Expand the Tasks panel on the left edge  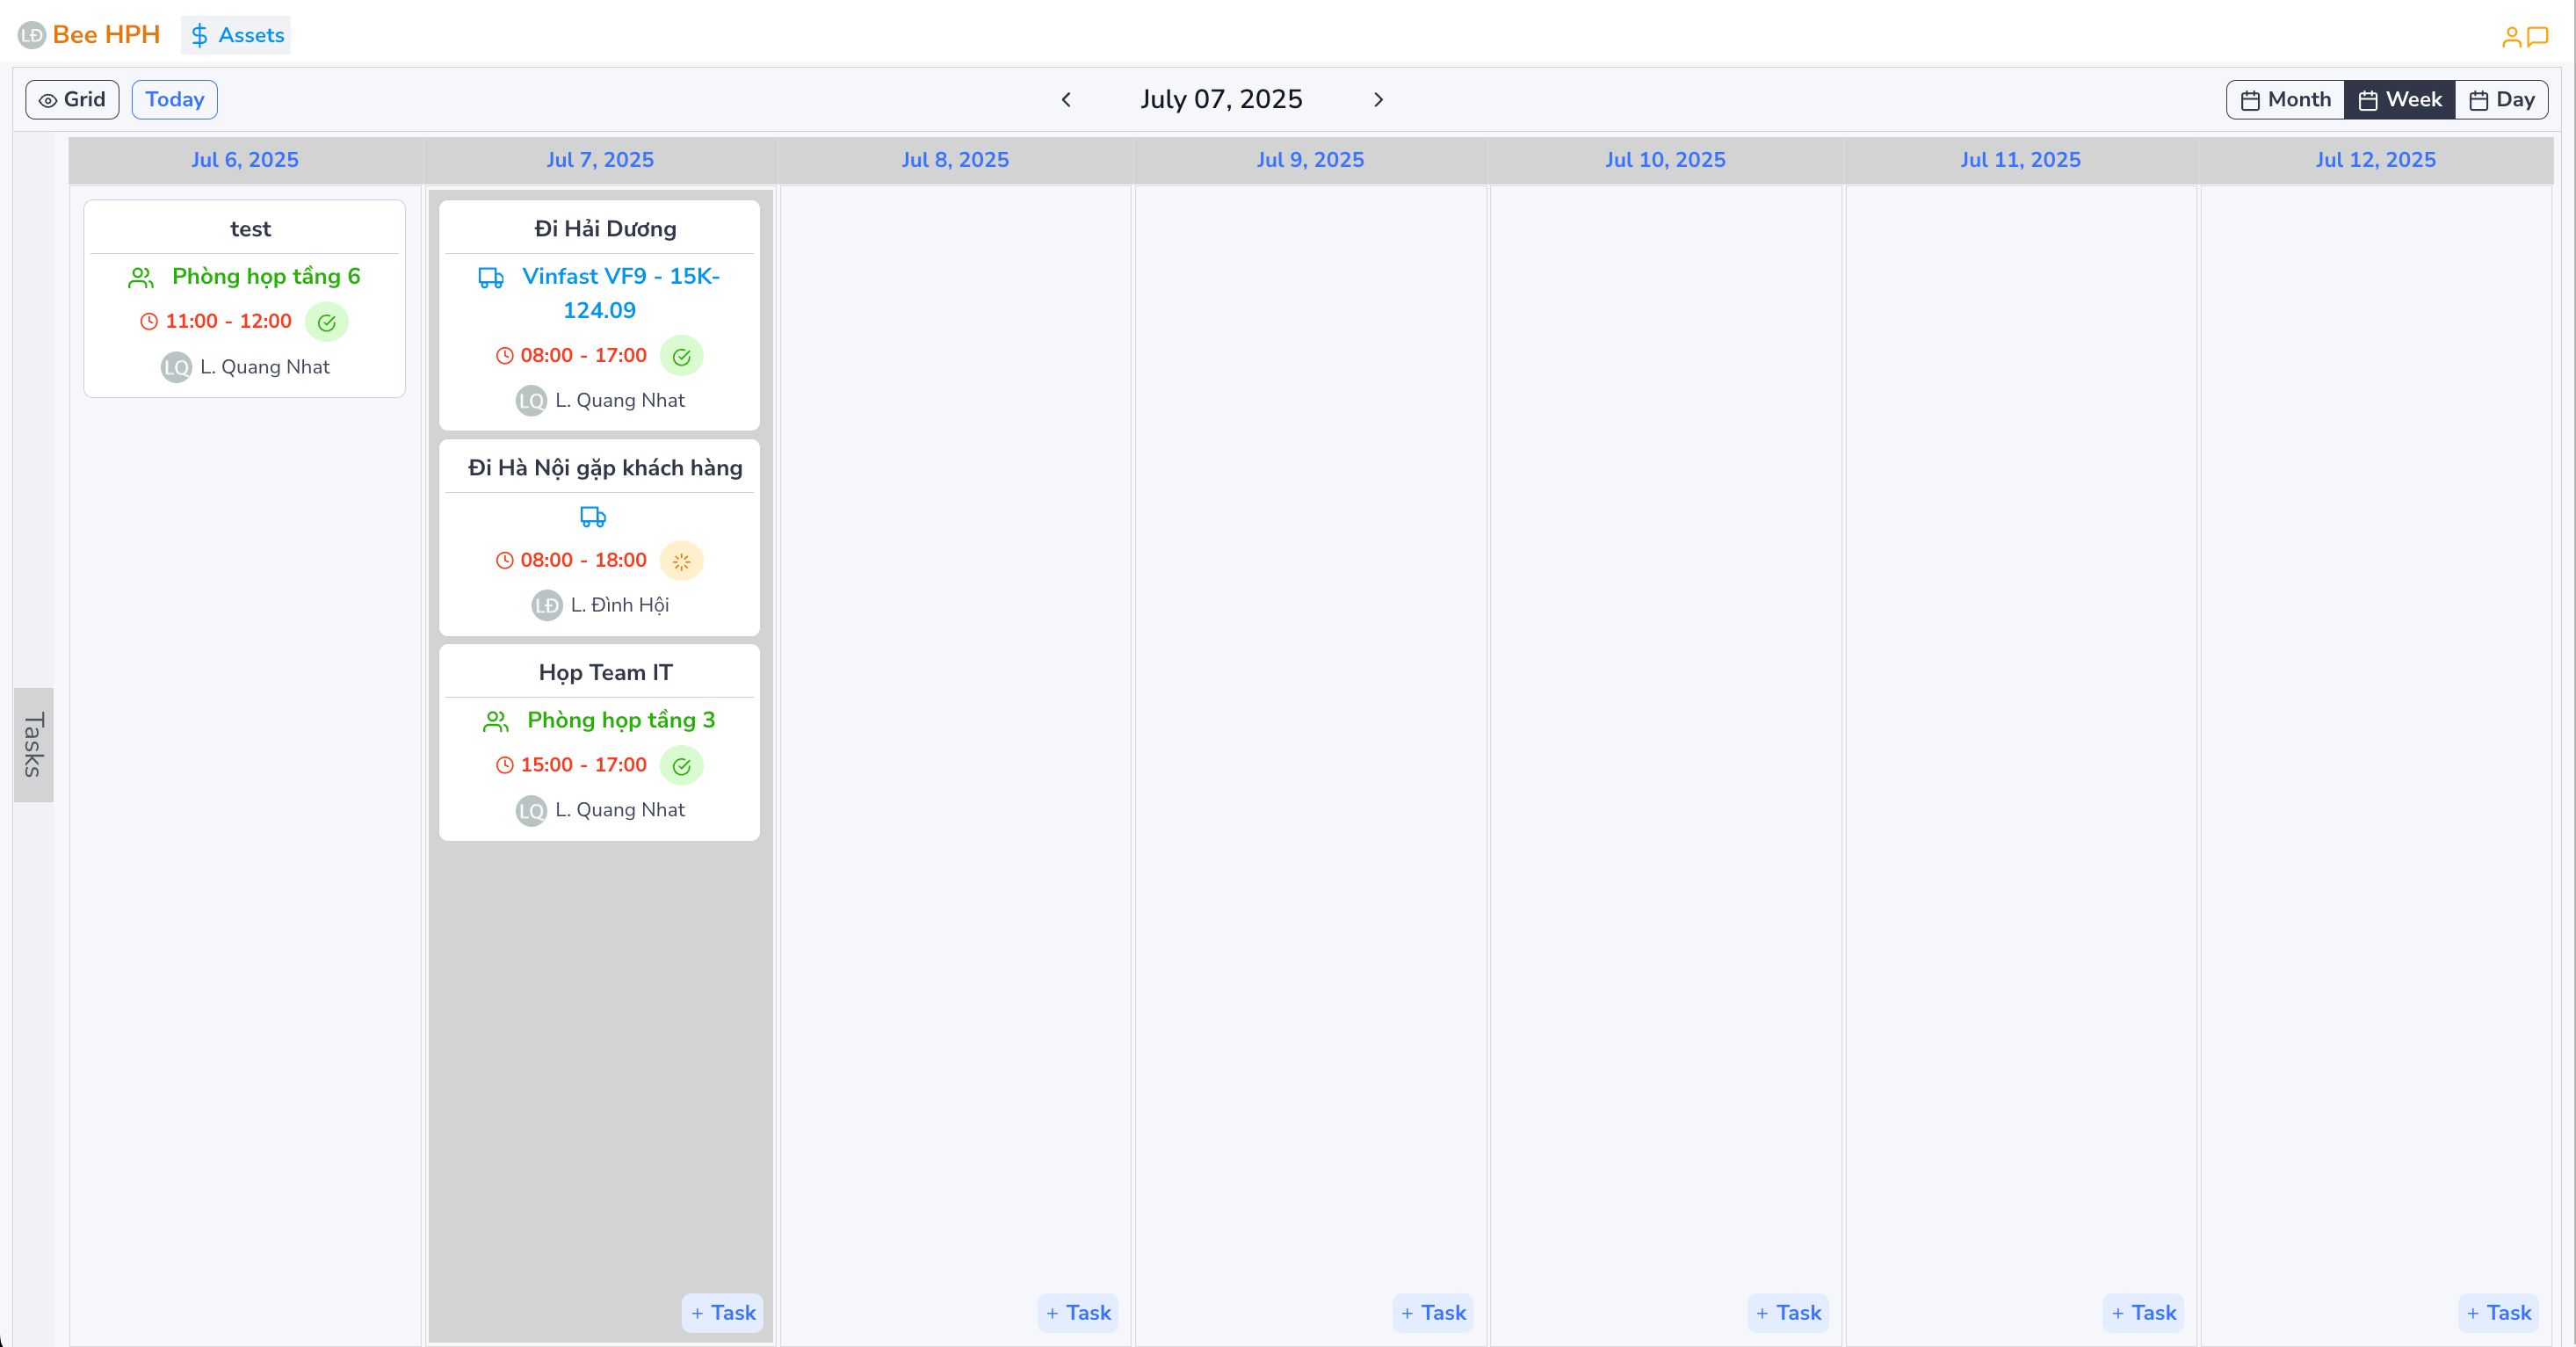point(33,744)
